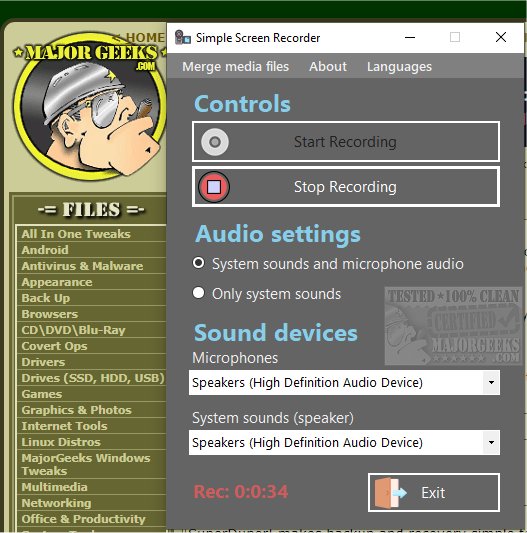This screenshot has height=533, width=527.
Task: Open the Microphones combo box device list
Action: coord(344,382)
